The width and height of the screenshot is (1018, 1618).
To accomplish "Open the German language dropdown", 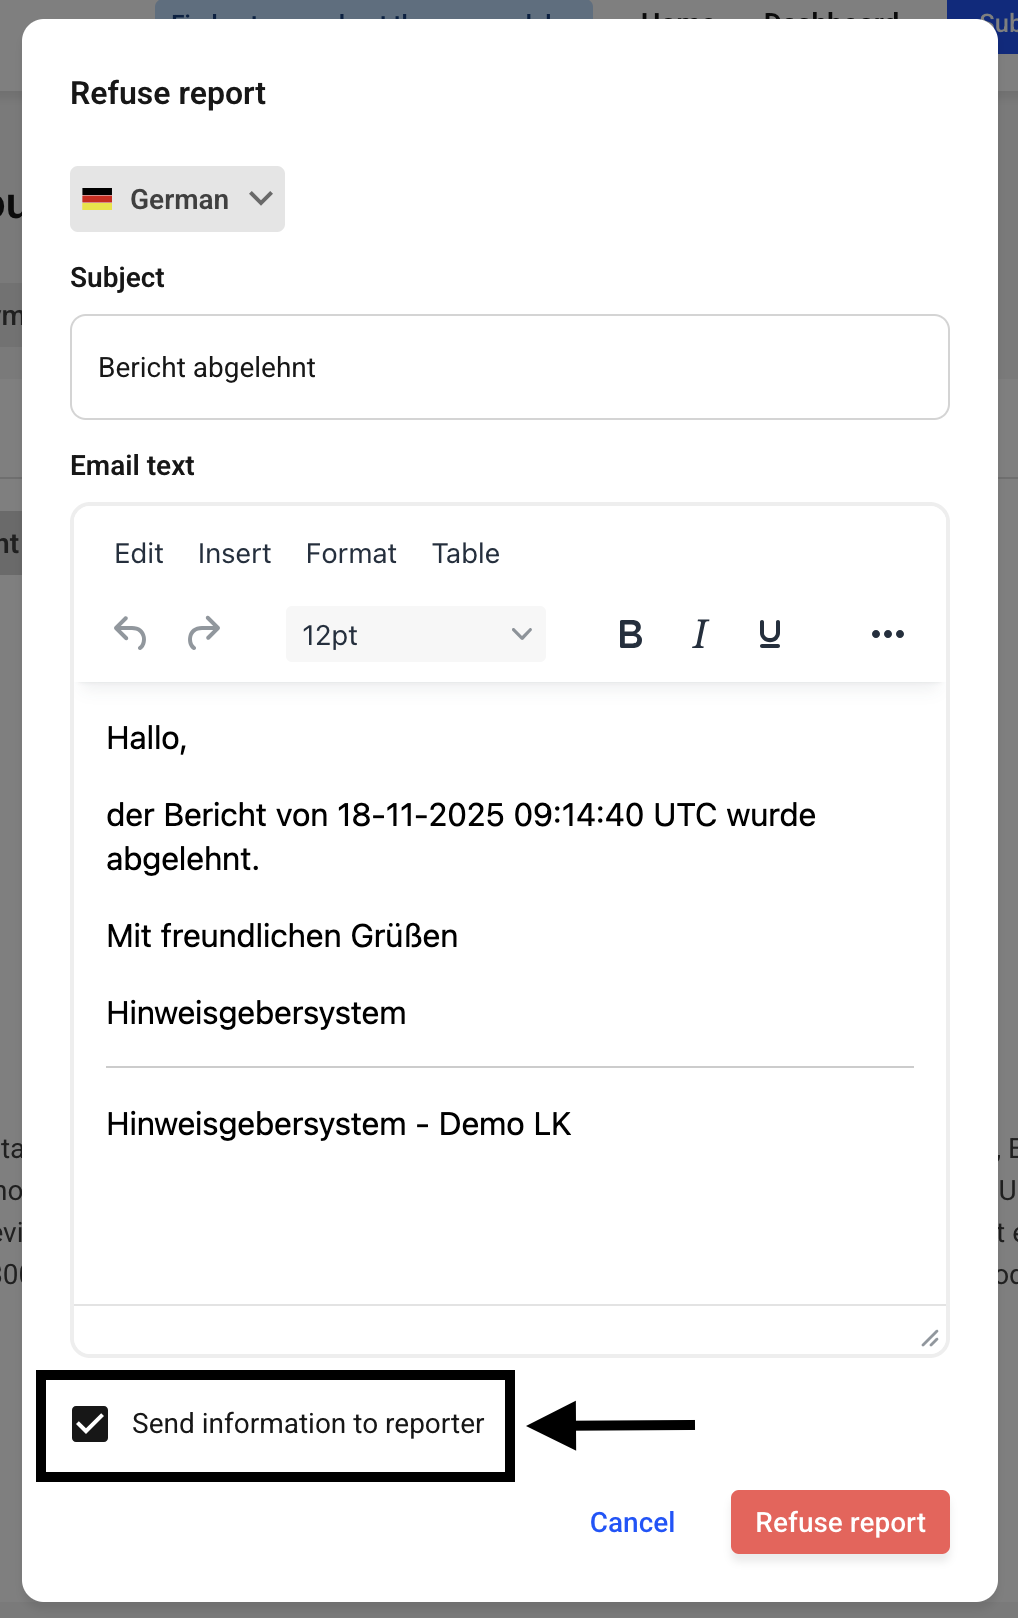I will (178, 199).
